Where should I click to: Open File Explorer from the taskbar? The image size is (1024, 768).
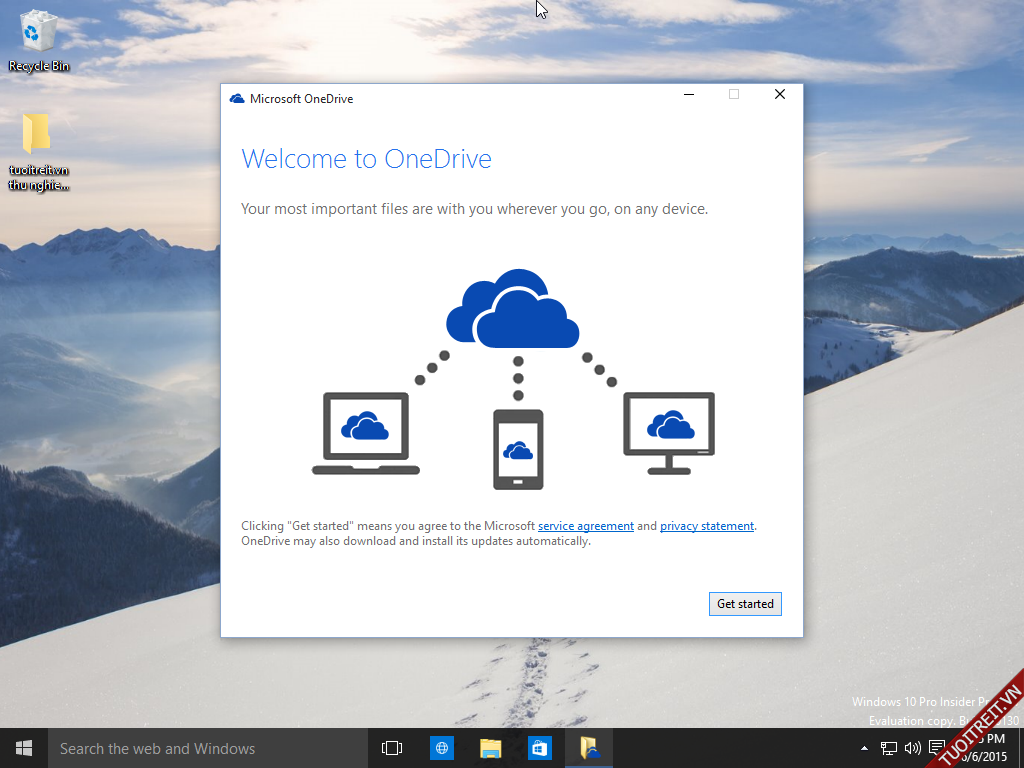coord(490,748)
